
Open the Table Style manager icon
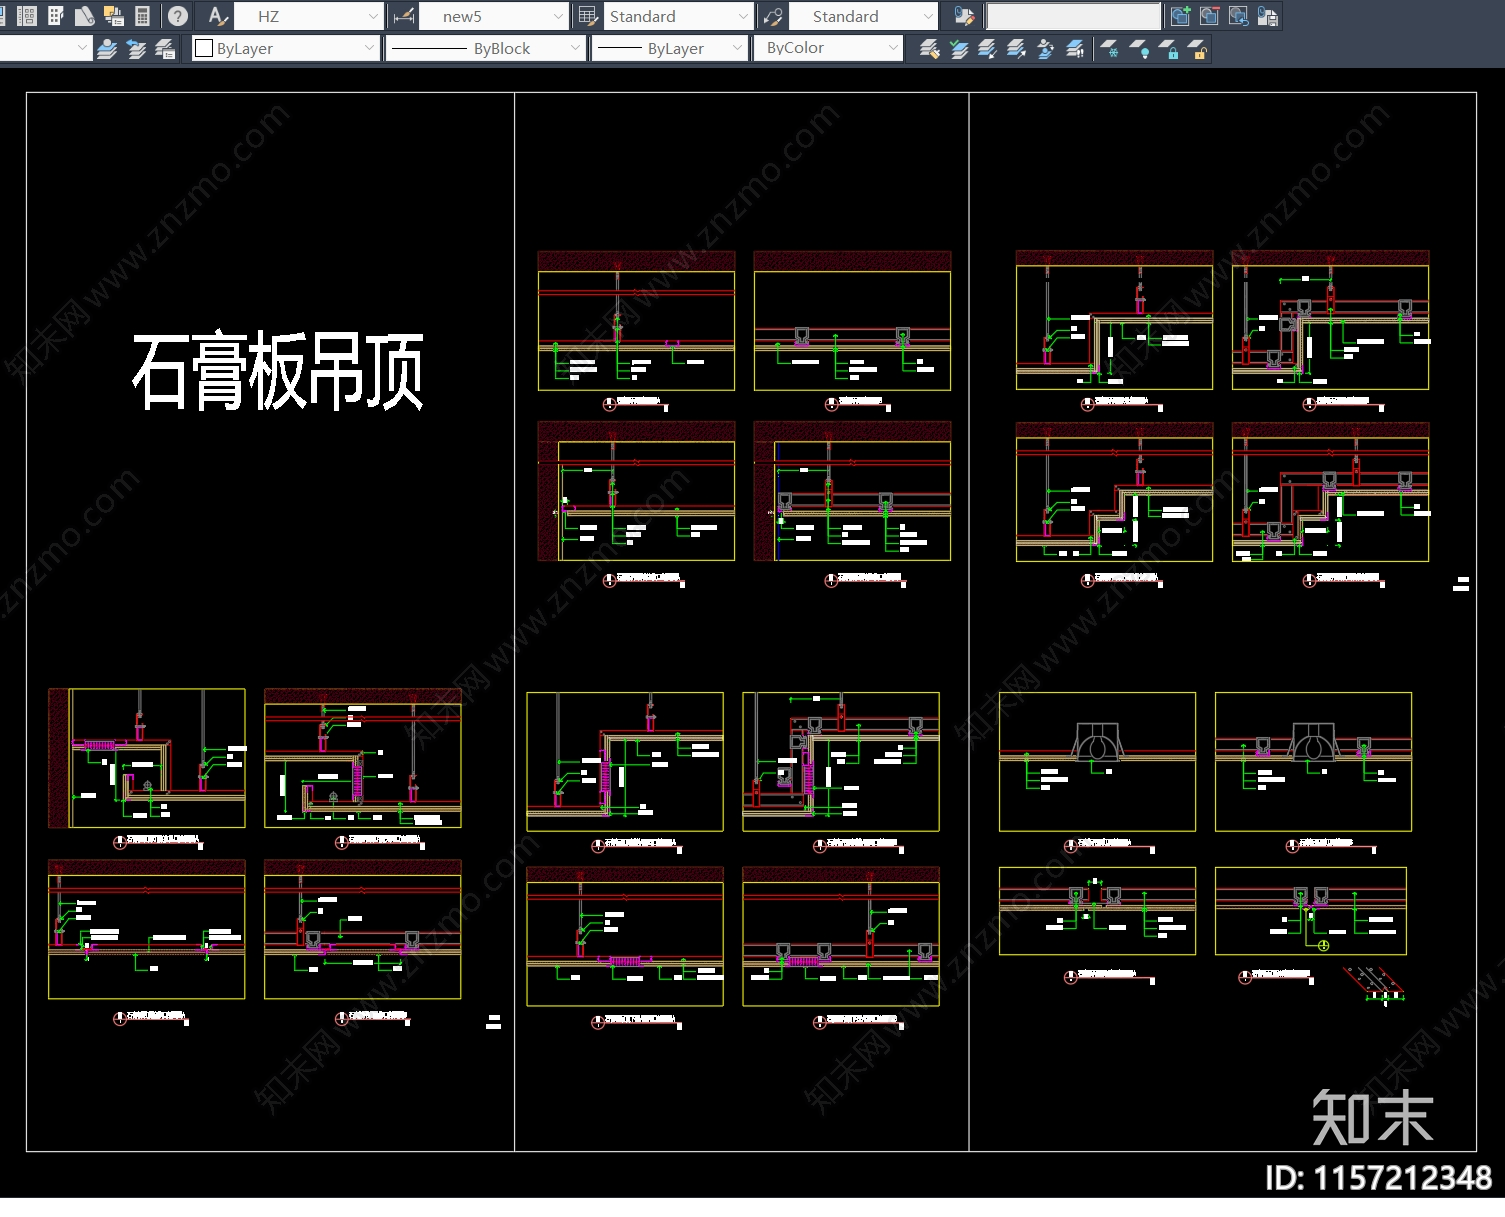tap(588, 16)
